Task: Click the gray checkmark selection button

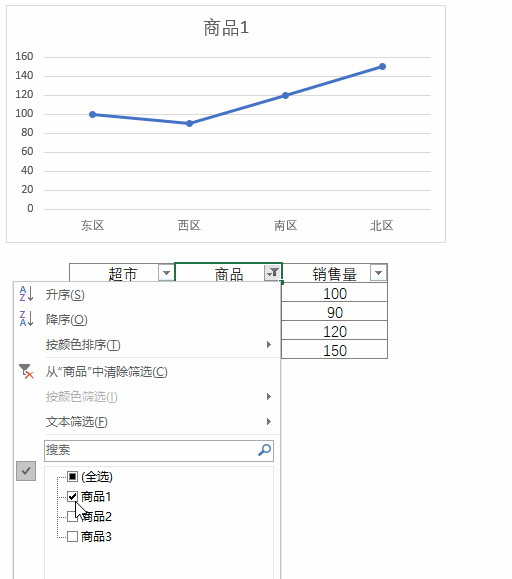Action: pos(26,471)
